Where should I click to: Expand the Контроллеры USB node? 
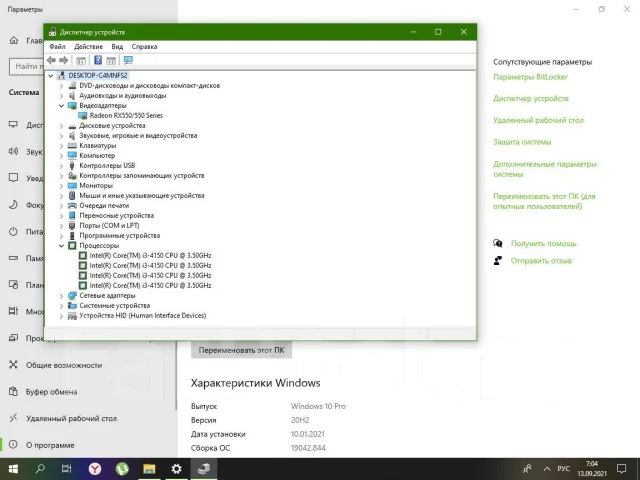pyautogui.click(x=61, y=166)
